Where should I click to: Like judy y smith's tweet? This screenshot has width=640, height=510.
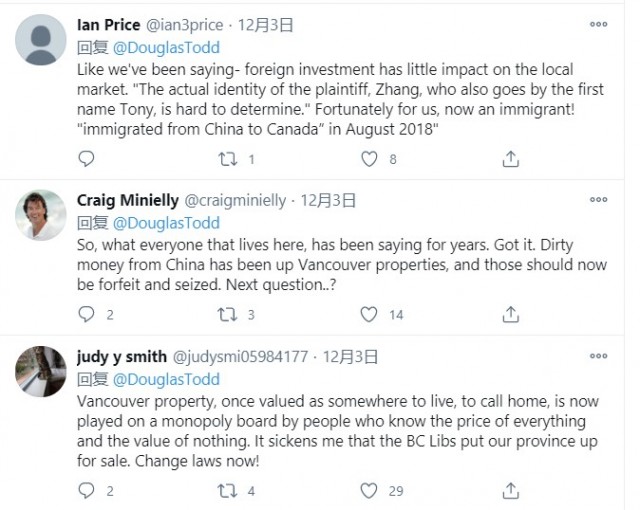[370, 491]
